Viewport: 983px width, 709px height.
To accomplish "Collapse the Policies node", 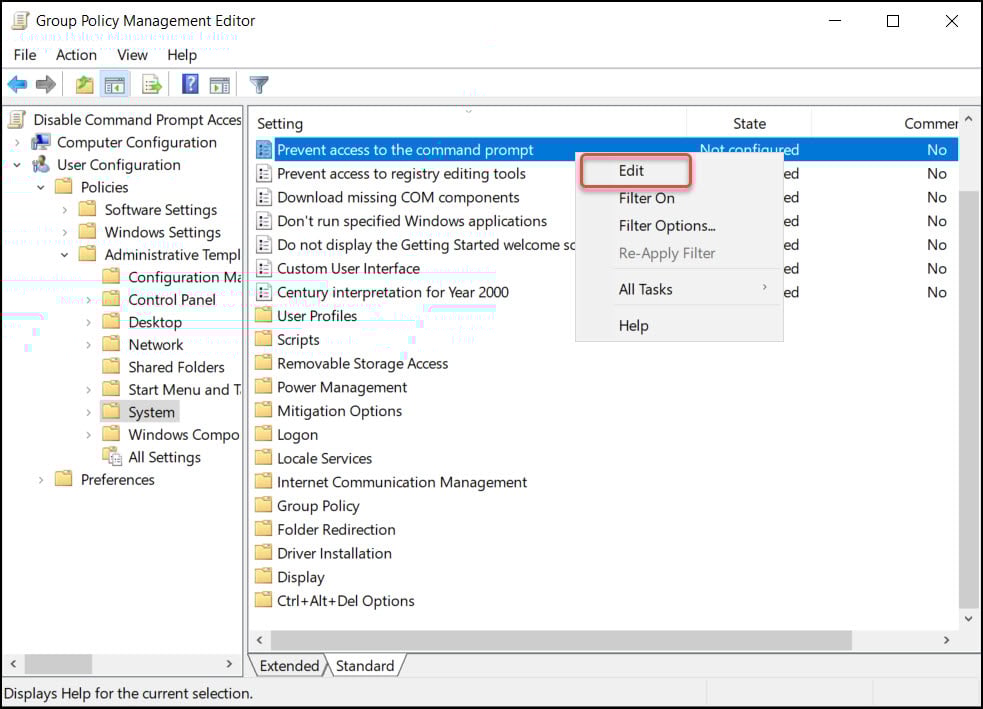I will (x=41, y=187).
